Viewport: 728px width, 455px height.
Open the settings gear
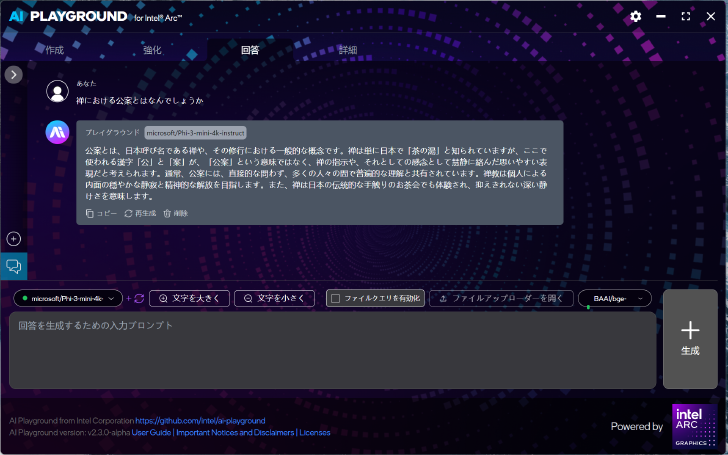(x=636, y=16)
